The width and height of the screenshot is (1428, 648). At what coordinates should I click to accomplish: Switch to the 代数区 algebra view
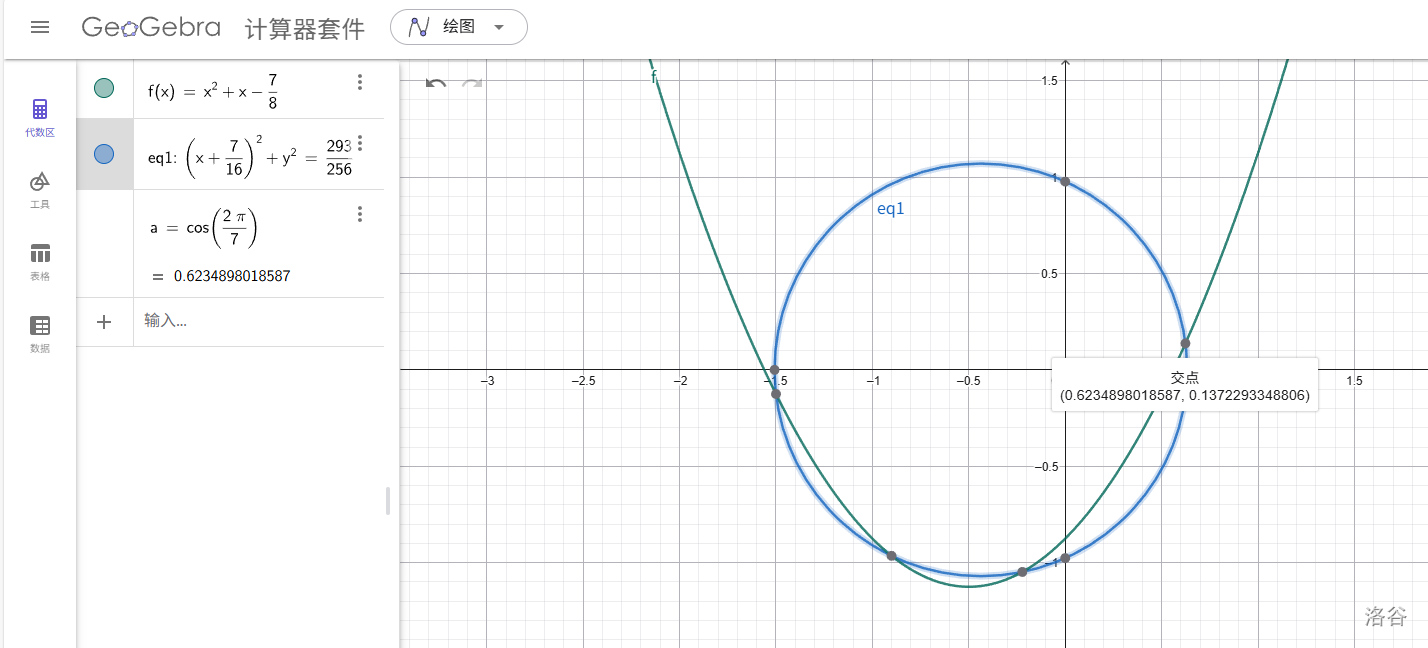tap(40, 117)
